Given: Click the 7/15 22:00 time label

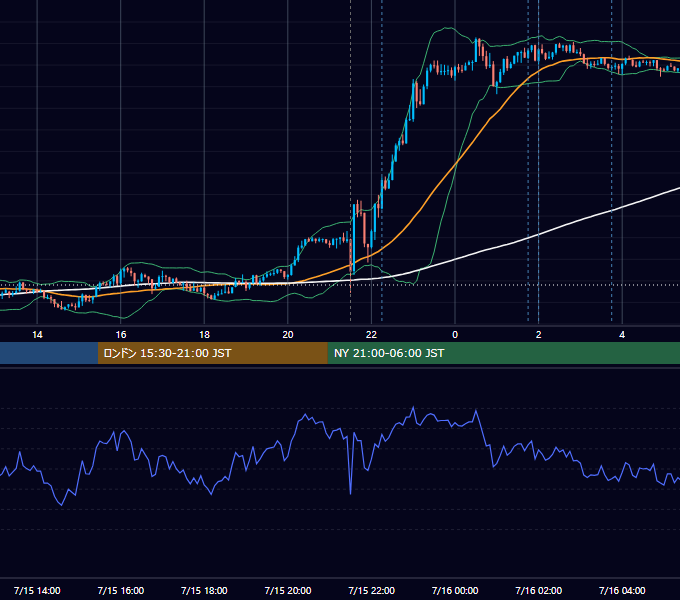Looking at the screenshot, I should pyautogui.click(x=372, y=590).
